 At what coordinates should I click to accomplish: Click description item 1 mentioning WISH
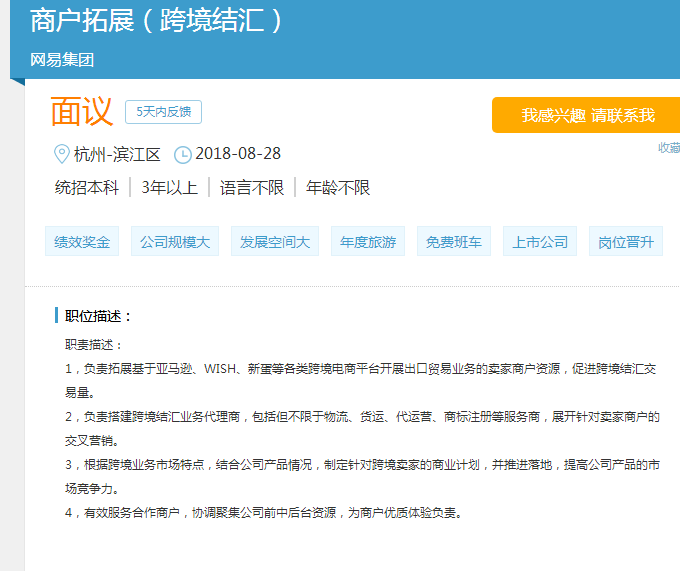pyautogui.click(x=360, y=381)
